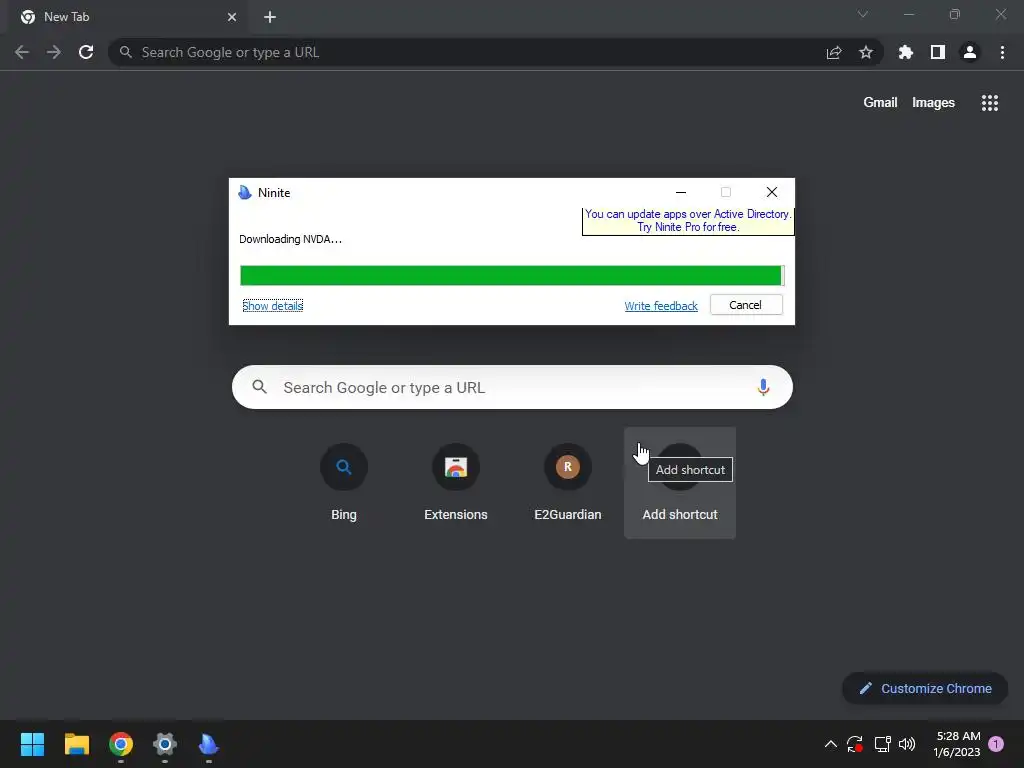Open Chrome three-dot menu
Image resolution: width=1024 pixels, height=768 pixels.
click(x=1002, y=52)
